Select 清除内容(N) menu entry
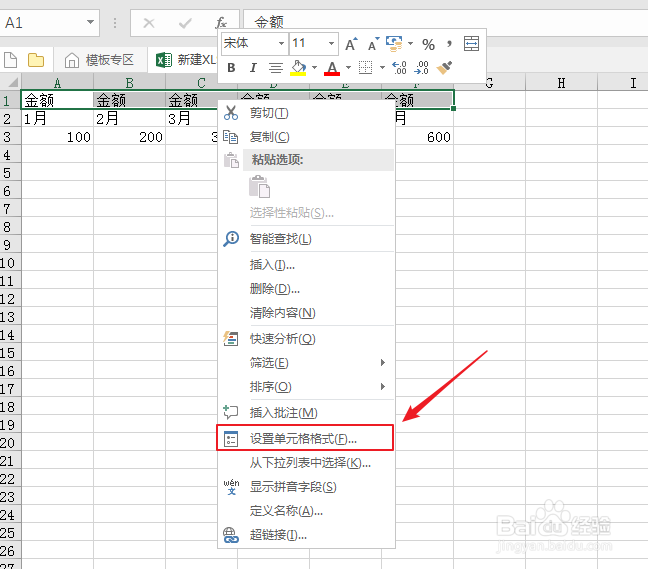Image resolution: width=648 pixels, height=569 pixels. (x=306, y=313)
